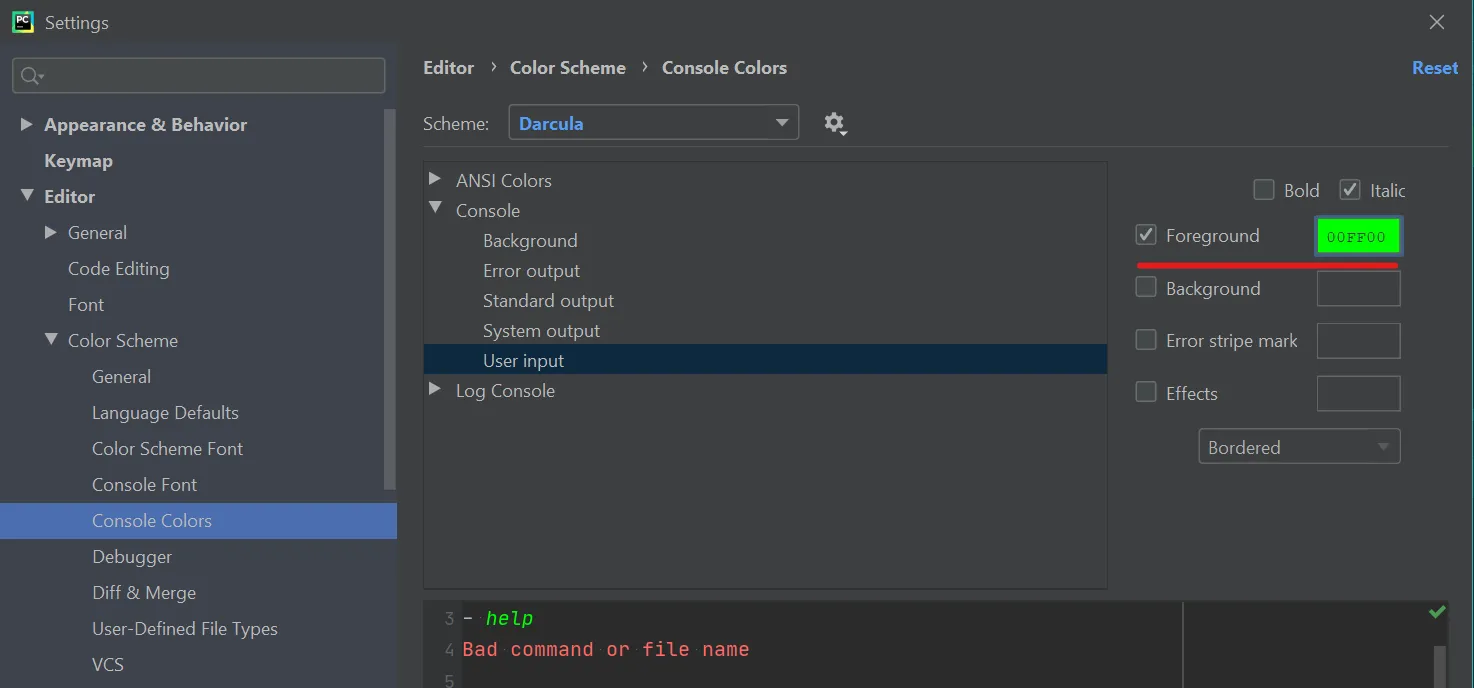Click the preview pane scrollbar
The width and height of the screenshot is (1474, 688).
(x=1439, y=666)
